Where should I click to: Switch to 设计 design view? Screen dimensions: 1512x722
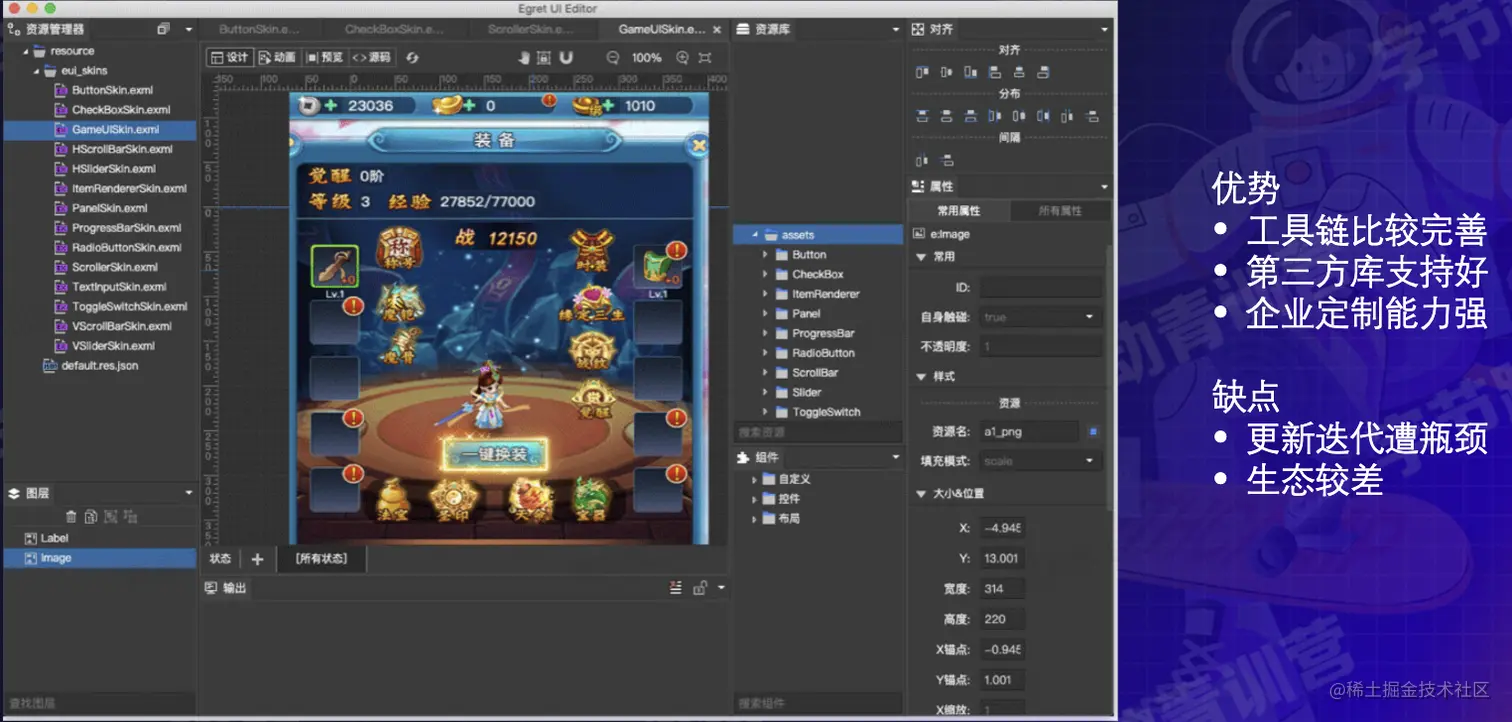[229, 58]
